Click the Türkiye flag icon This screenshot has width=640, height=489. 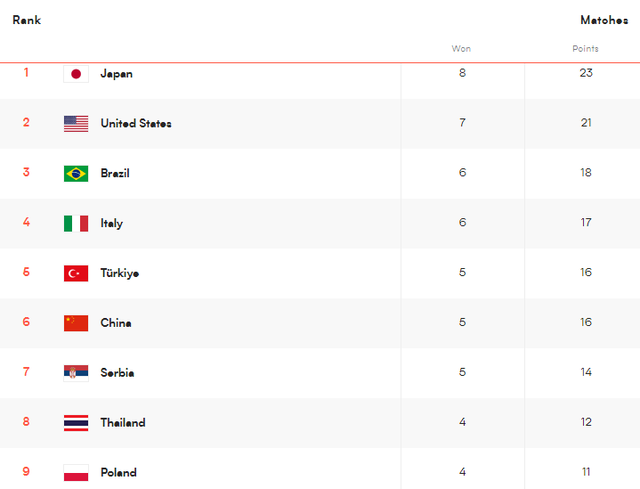[76, 273]
